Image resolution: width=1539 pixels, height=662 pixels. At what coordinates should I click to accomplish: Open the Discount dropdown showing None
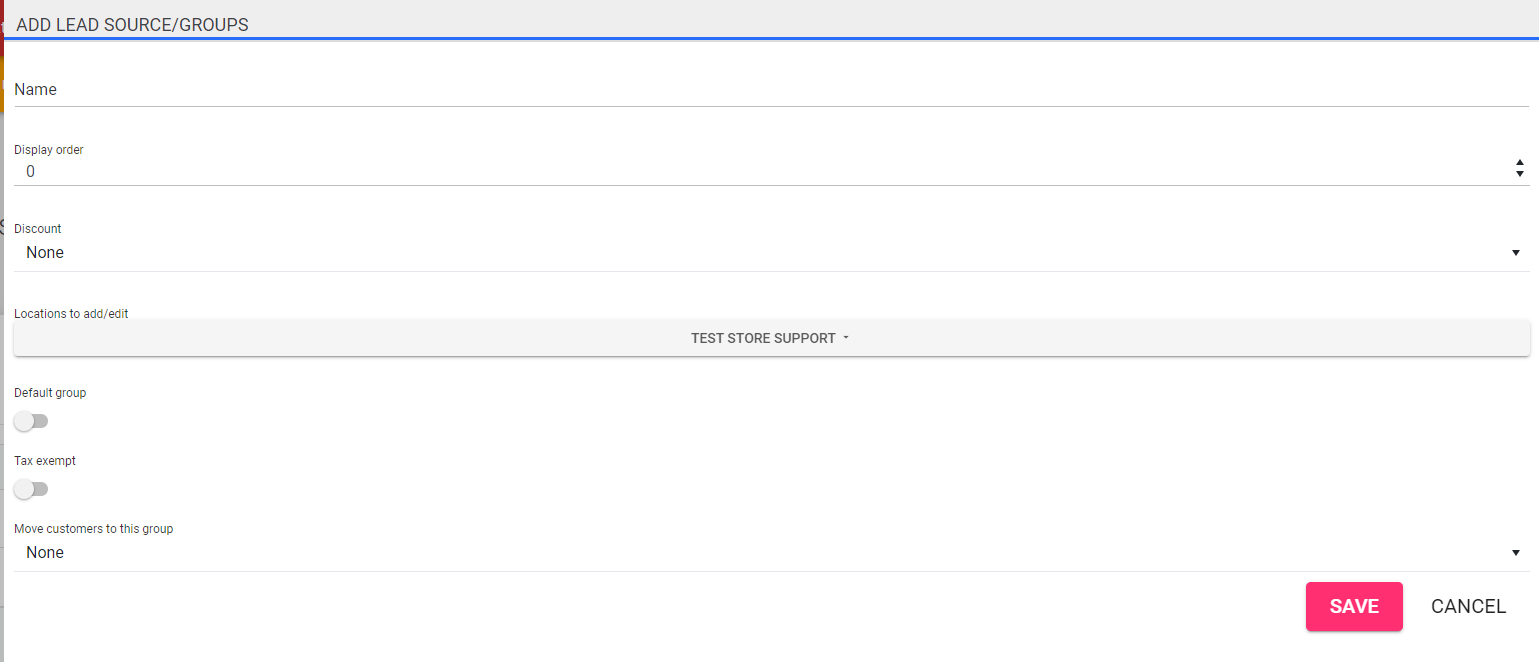[771, 253]
